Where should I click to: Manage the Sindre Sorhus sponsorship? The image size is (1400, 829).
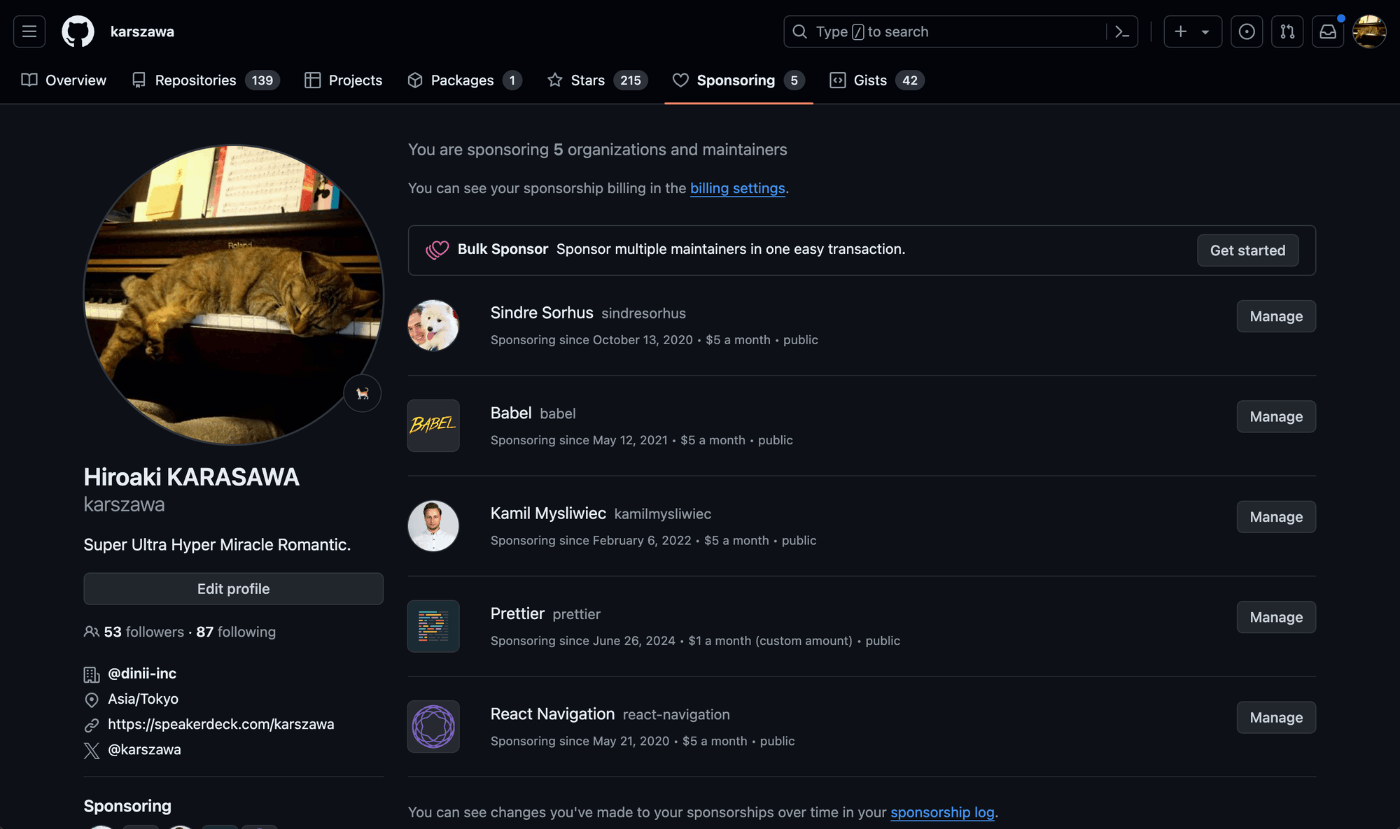[1276, 316]
